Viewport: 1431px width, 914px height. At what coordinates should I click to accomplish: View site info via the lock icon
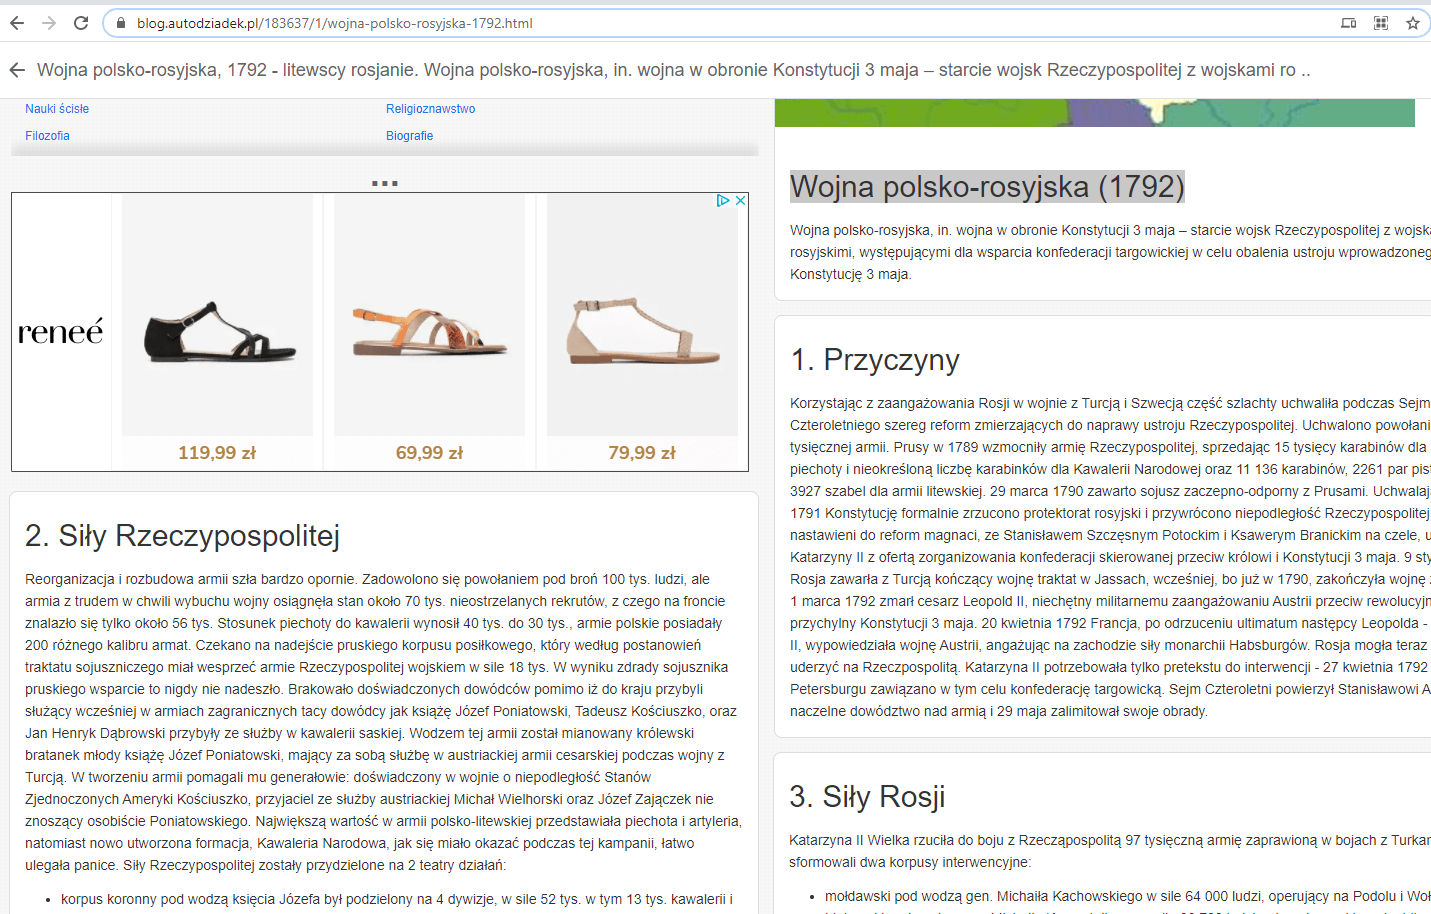[120, 23]
